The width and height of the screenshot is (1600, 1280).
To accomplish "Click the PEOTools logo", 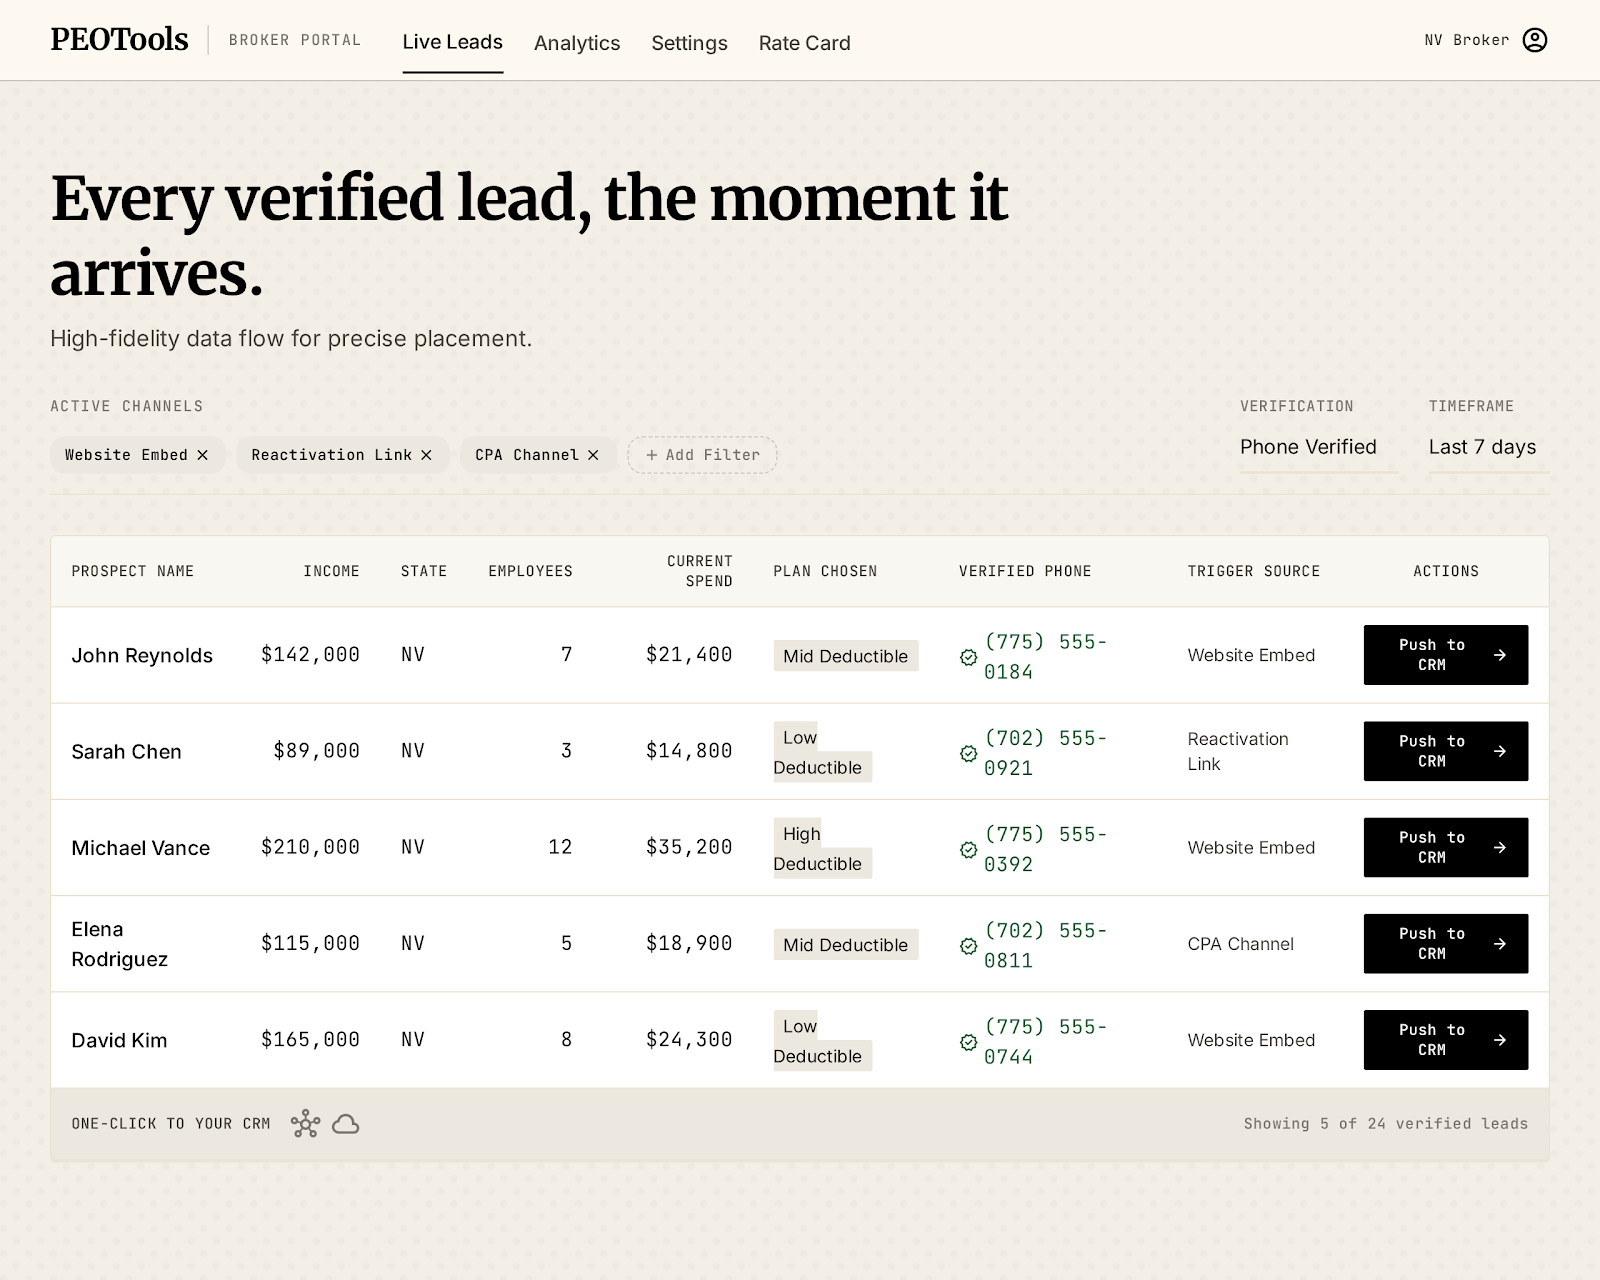I will 119,39.
